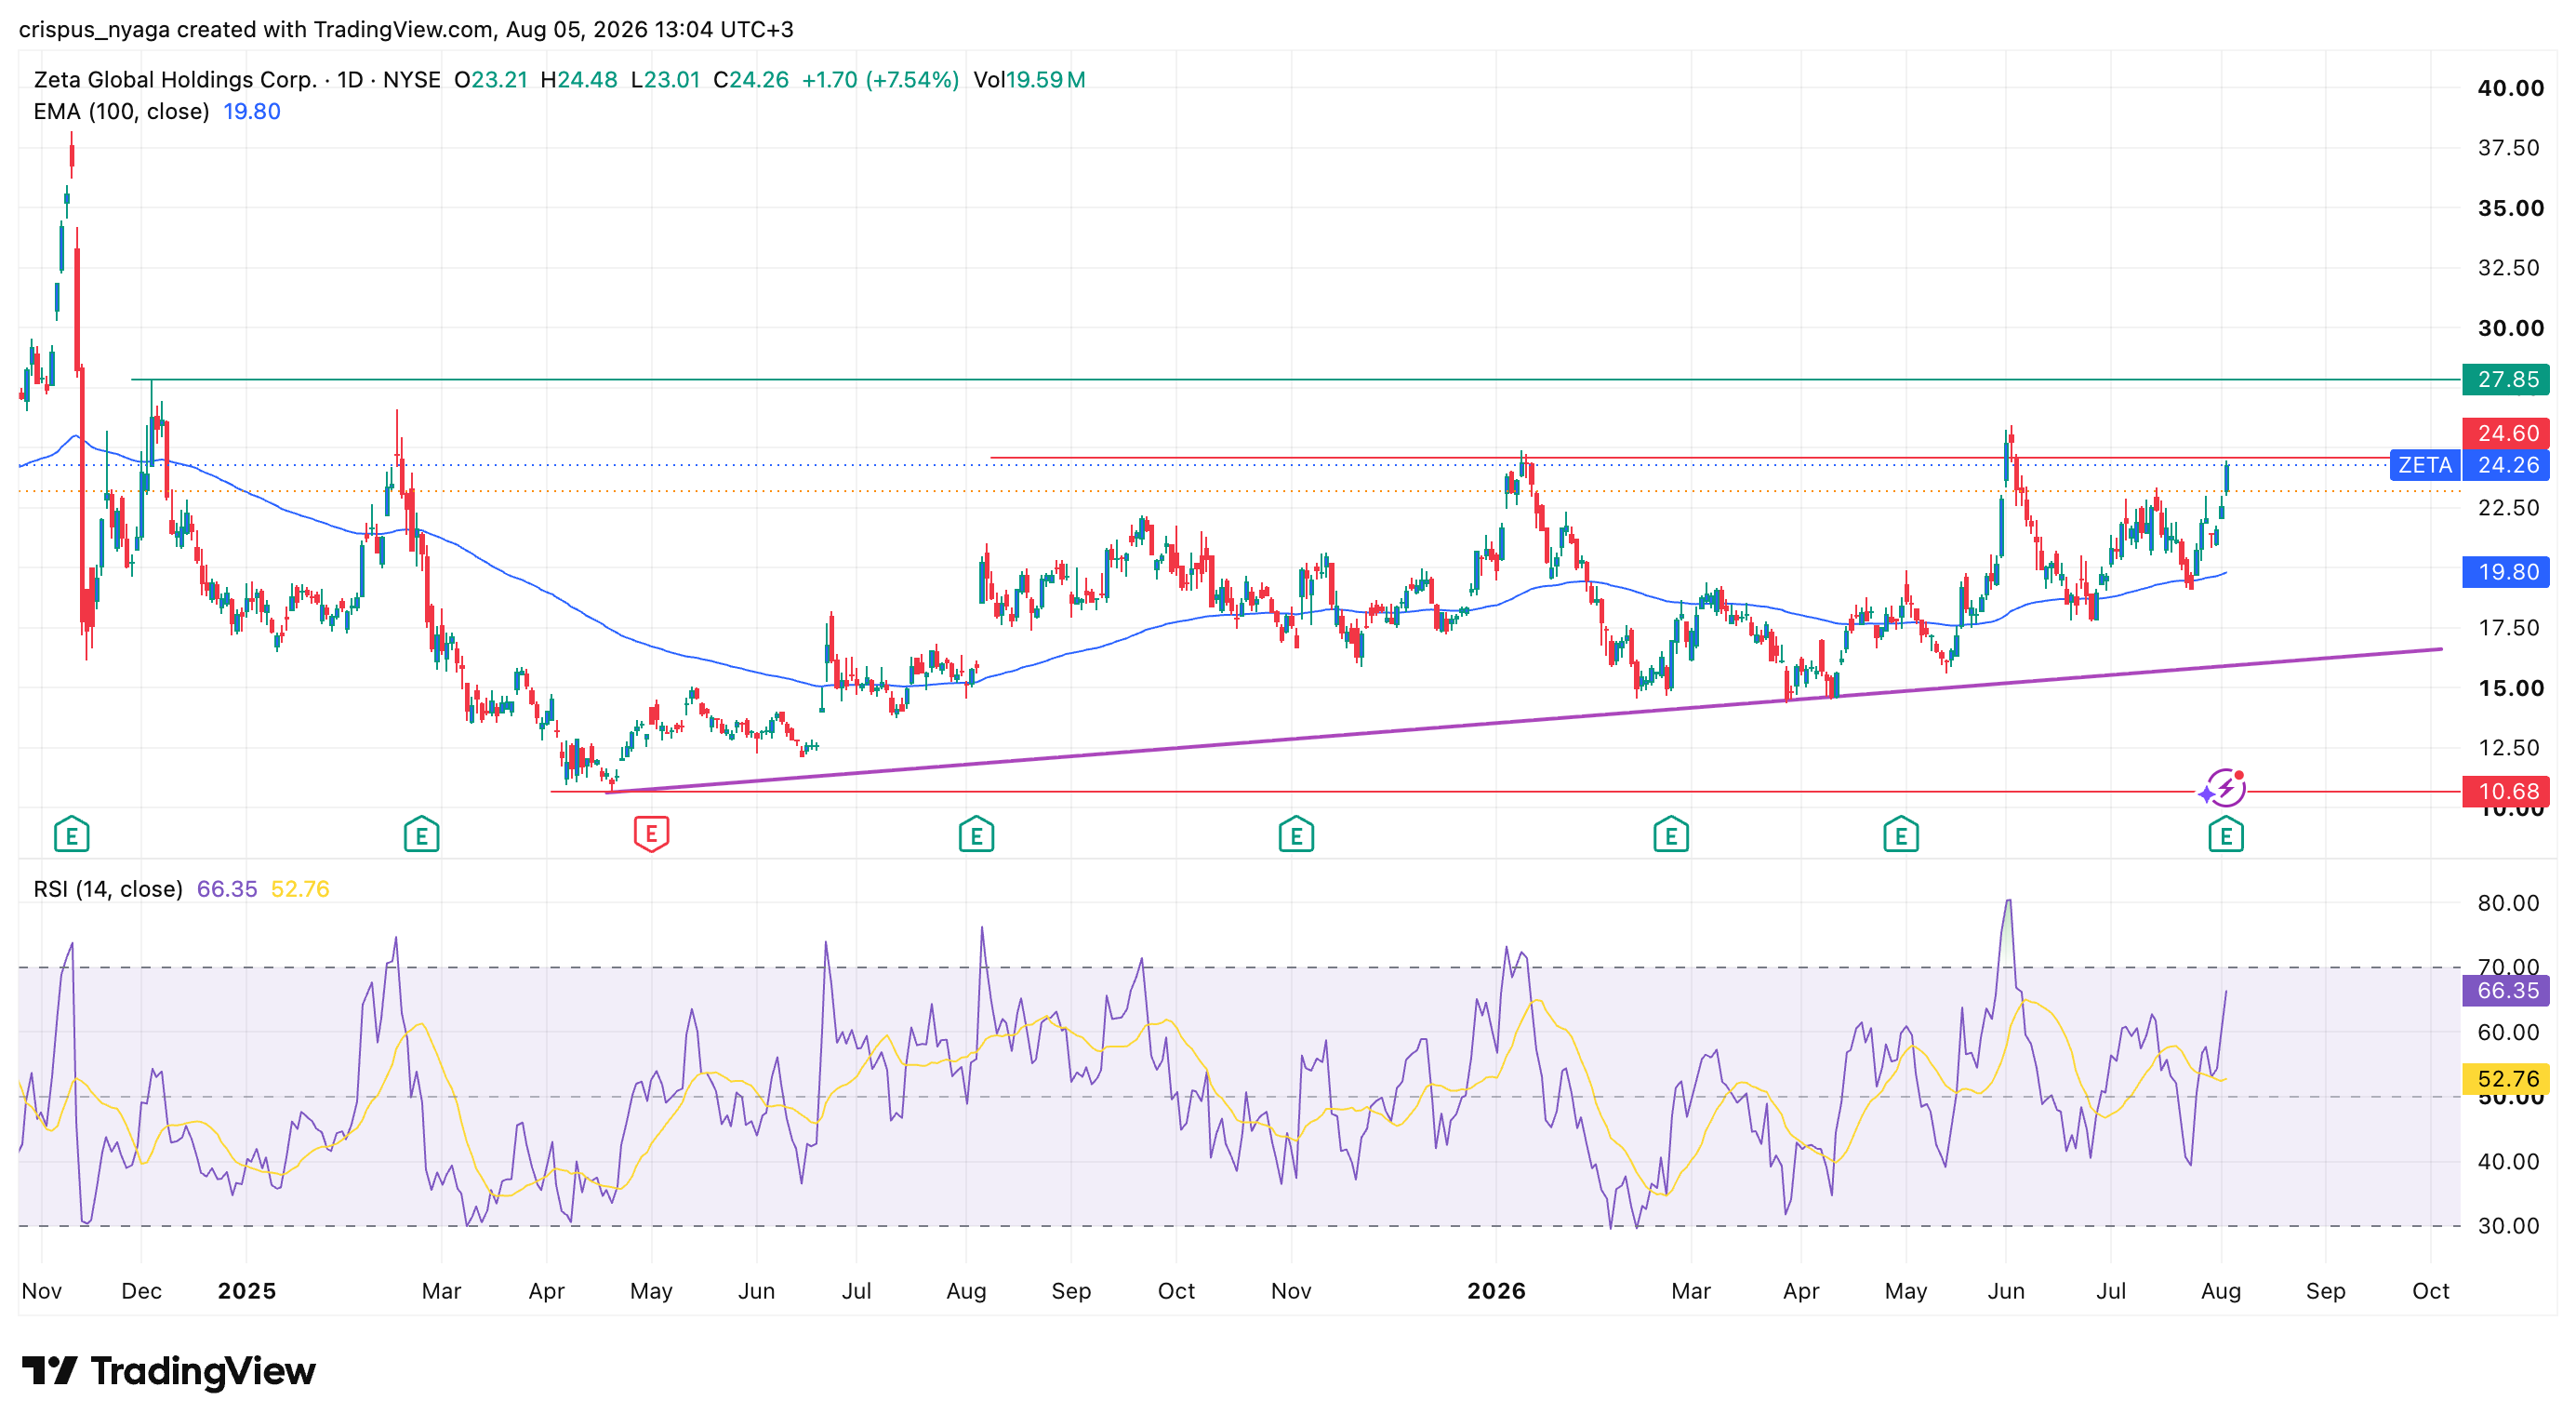This screenshot has width=2576, height=1427.
Task: Click the O23.21 open price value
Action: 490,80
